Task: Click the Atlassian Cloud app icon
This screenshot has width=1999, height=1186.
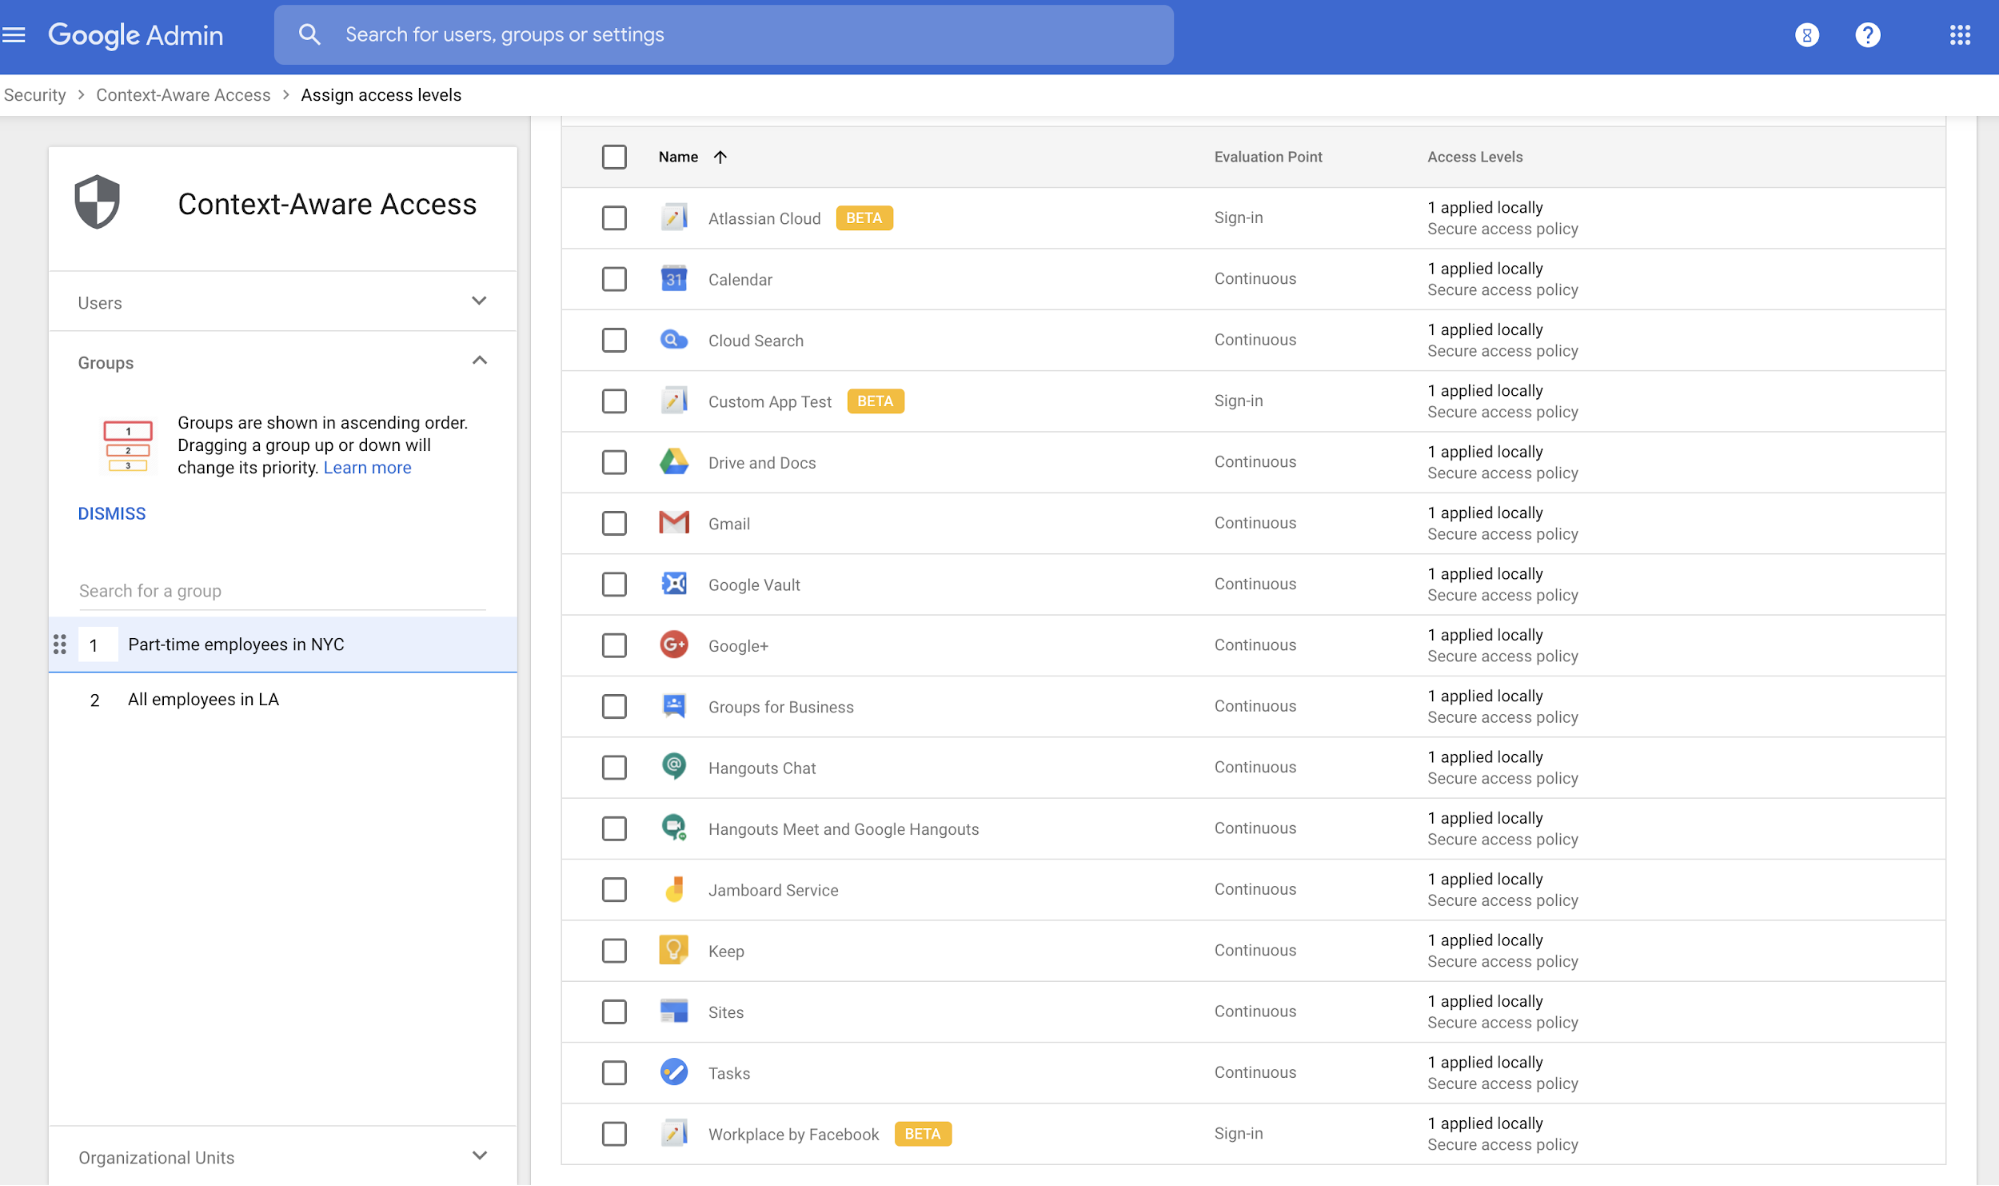Action: pyautogui.click(x=674, y=217)
